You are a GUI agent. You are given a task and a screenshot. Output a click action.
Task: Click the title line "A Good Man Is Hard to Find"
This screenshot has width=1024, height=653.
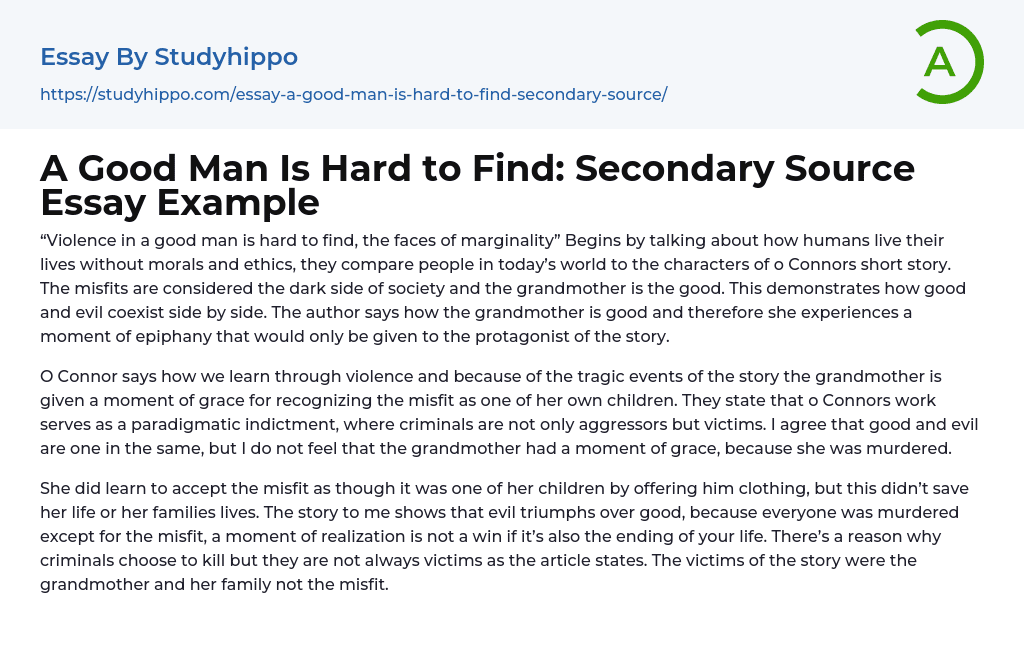point(300,168)
